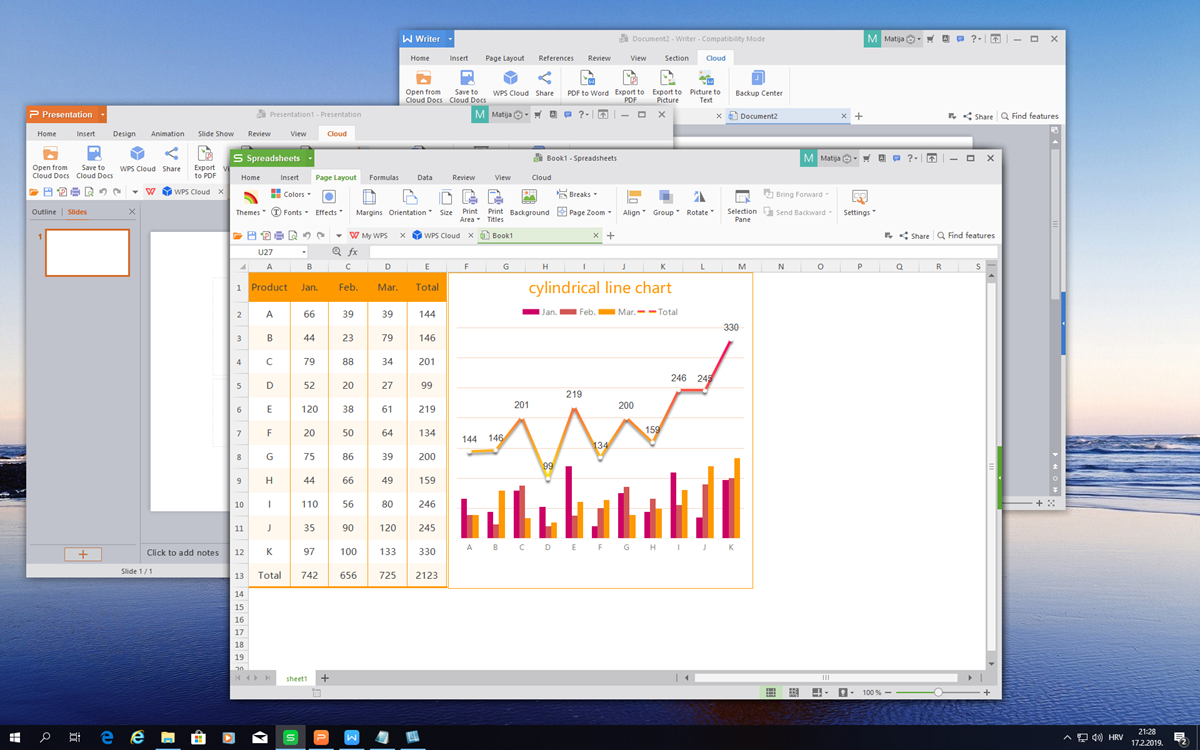Expand the Align dropdown
1200x750 pixels.
tap(634, 203)
